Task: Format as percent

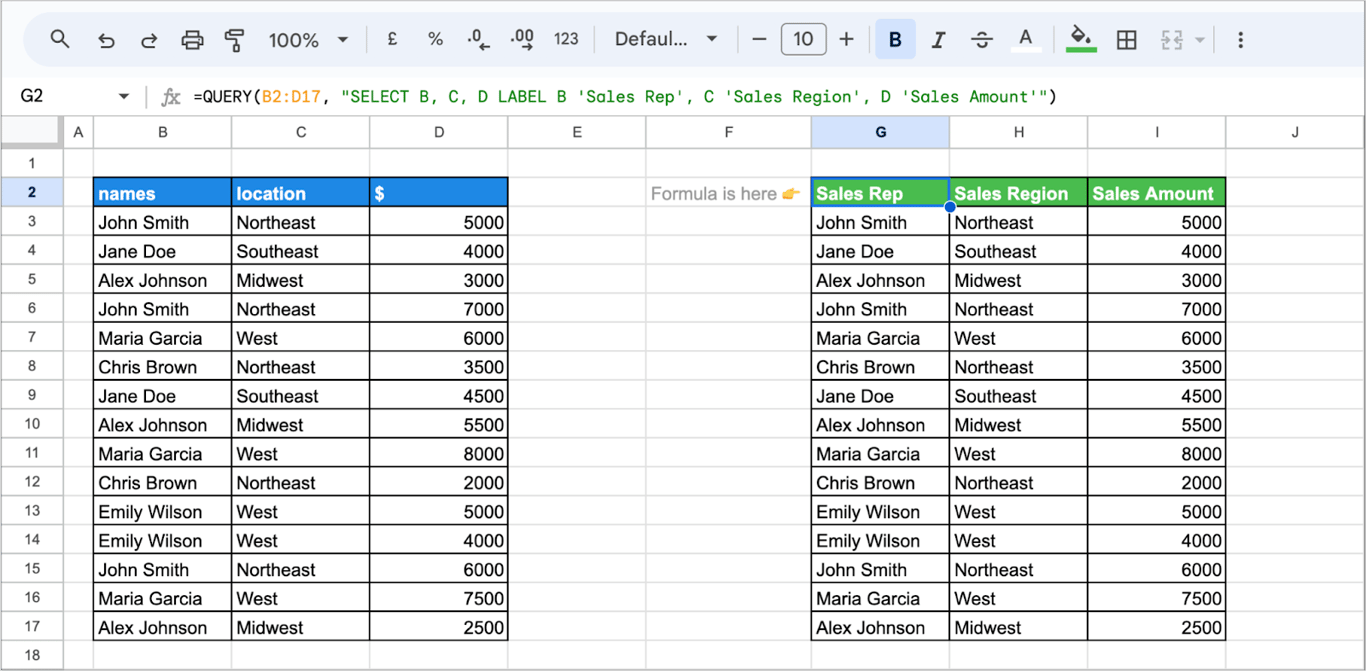Action: 435,39
